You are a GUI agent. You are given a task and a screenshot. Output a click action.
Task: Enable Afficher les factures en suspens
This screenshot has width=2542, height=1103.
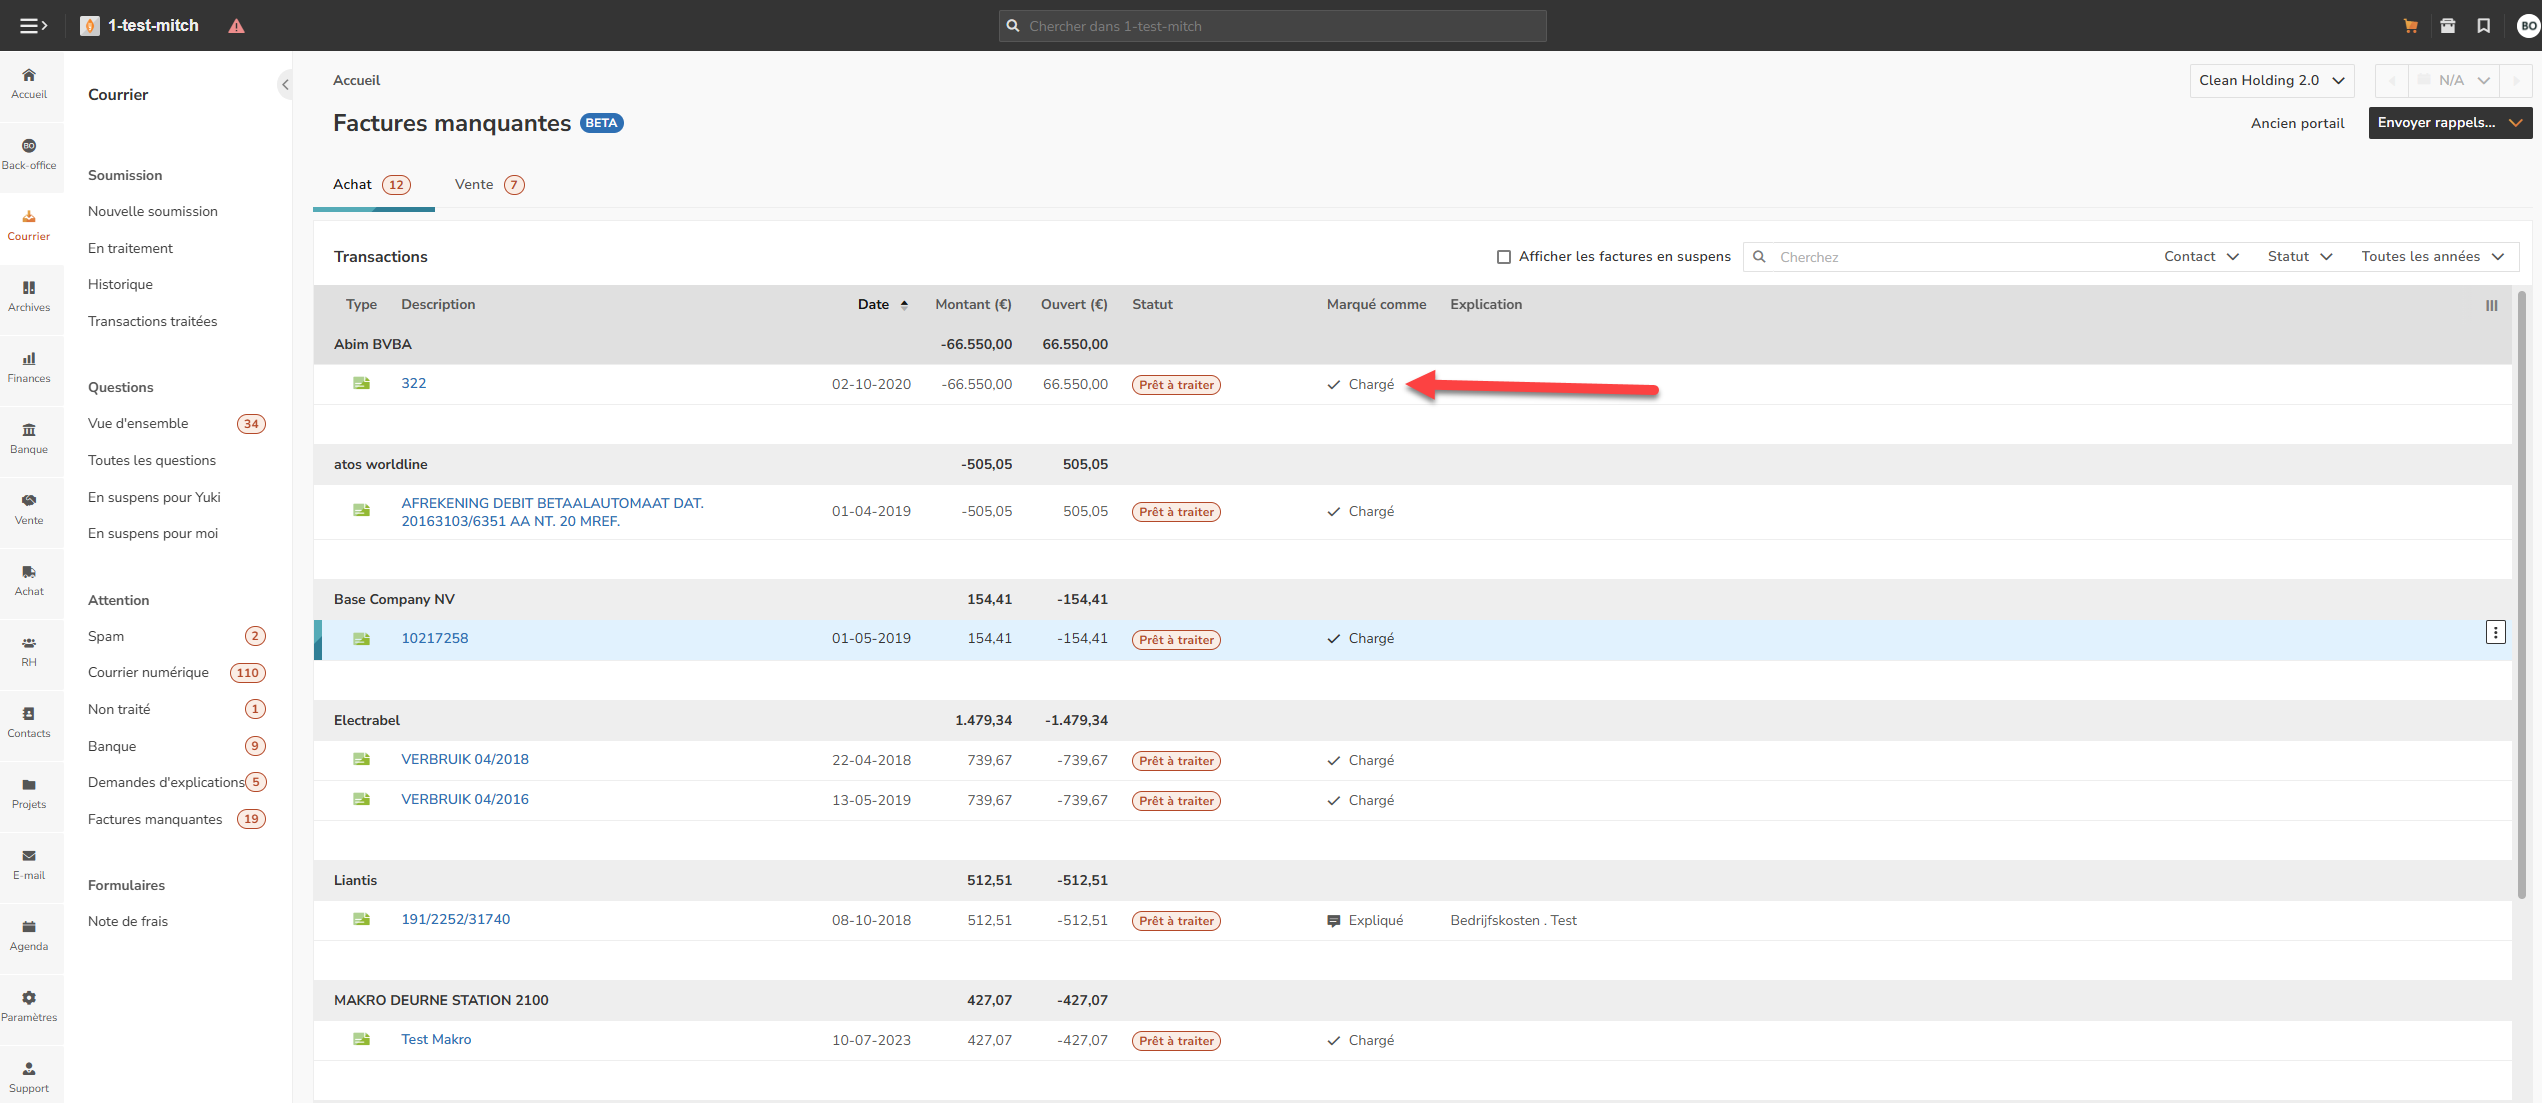point(1503,257)
